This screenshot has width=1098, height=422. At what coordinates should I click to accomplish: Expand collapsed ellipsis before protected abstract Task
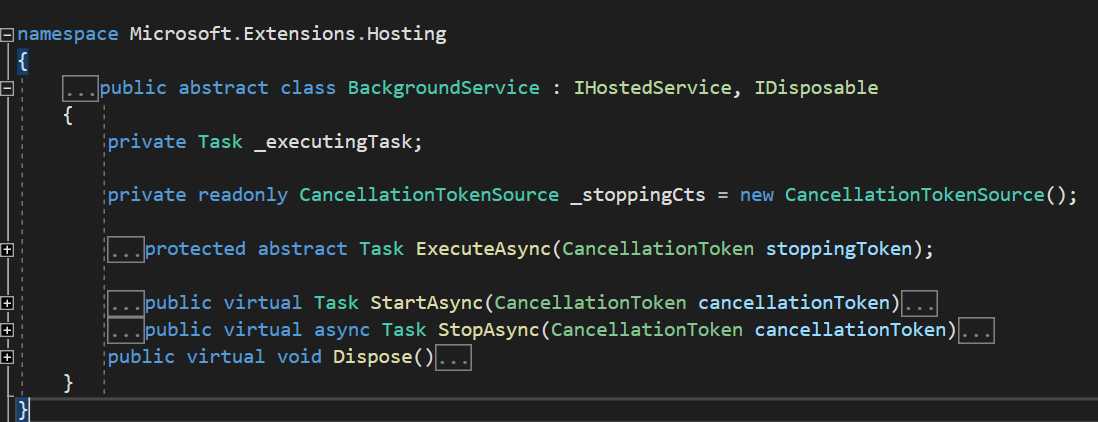click(126, 249)
